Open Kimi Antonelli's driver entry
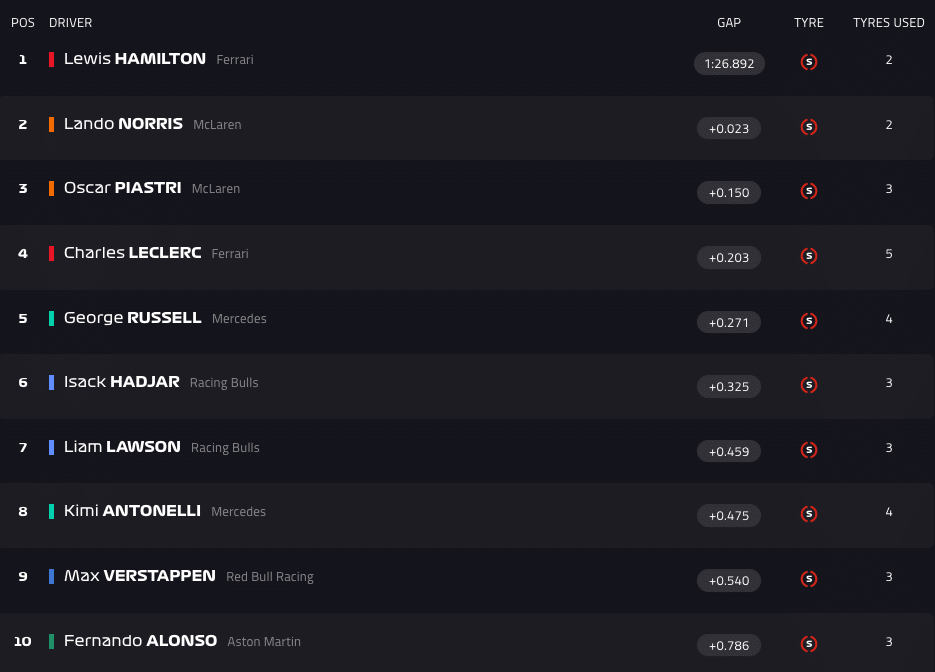Viewport: 935px width, 672px height. (132, 511)
